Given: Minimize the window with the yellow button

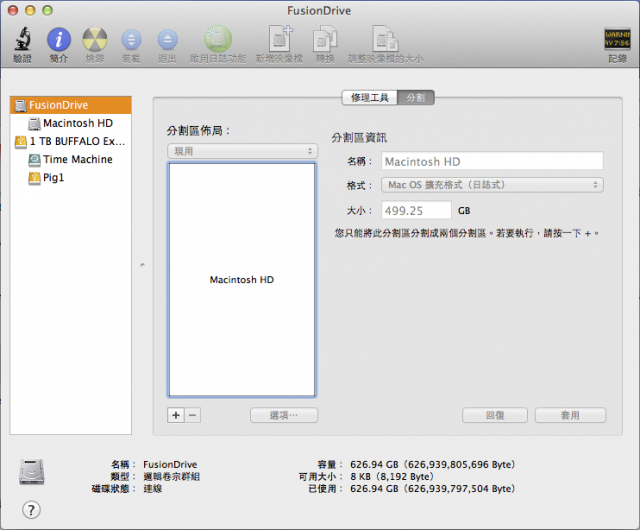Looking at the screenshot, I should [30, 10].
